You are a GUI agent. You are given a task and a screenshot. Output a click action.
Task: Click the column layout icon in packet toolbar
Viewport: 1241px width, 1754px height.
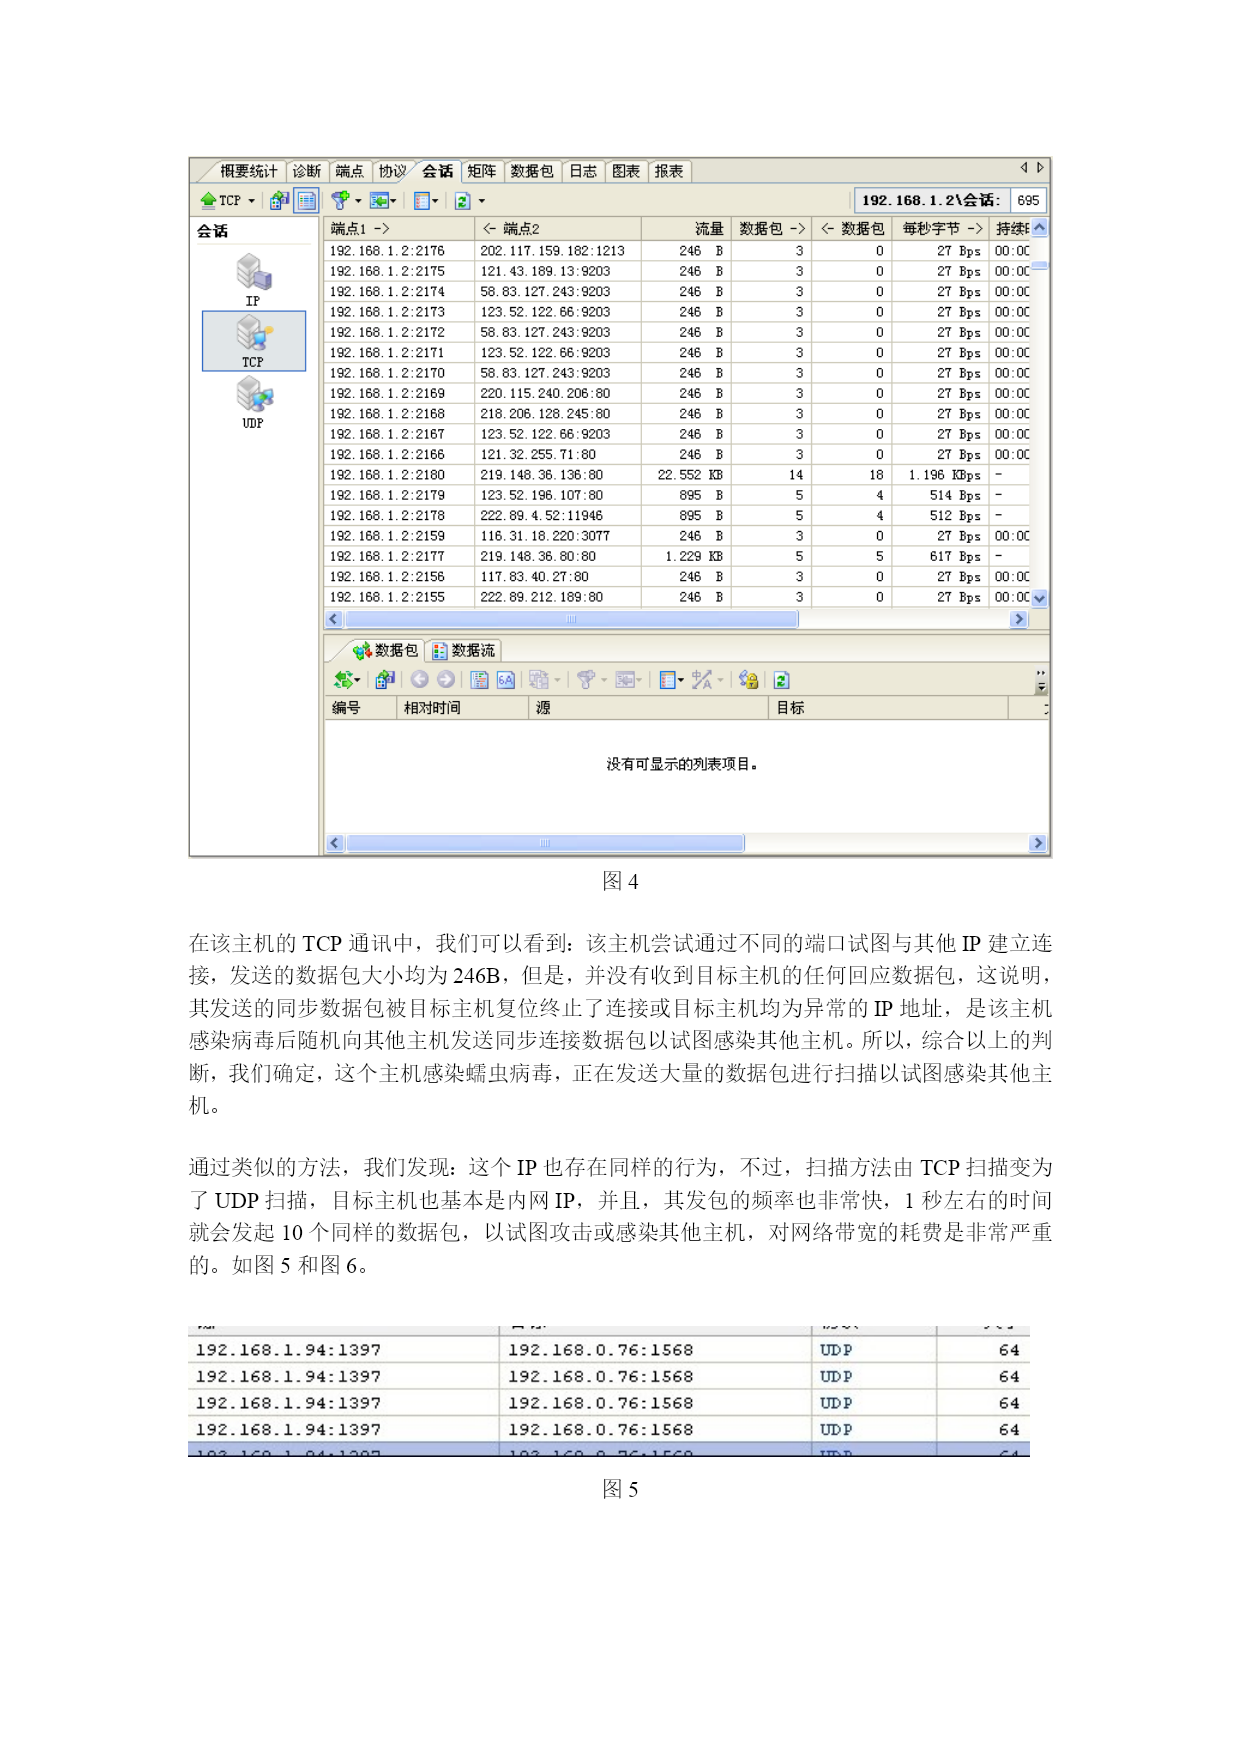coord(668,680)
